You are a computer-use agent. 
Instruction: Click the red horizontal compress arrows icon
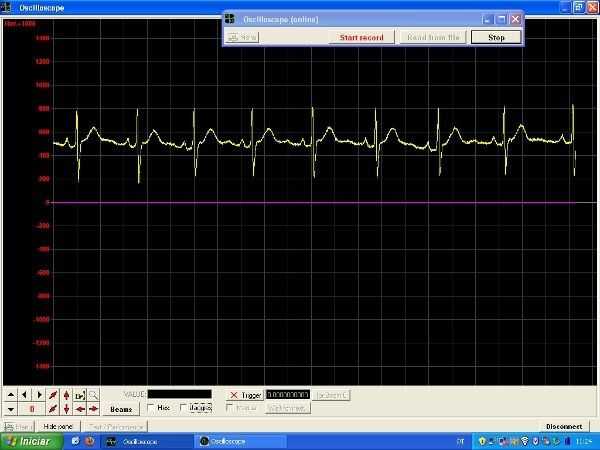click(80, 409)
